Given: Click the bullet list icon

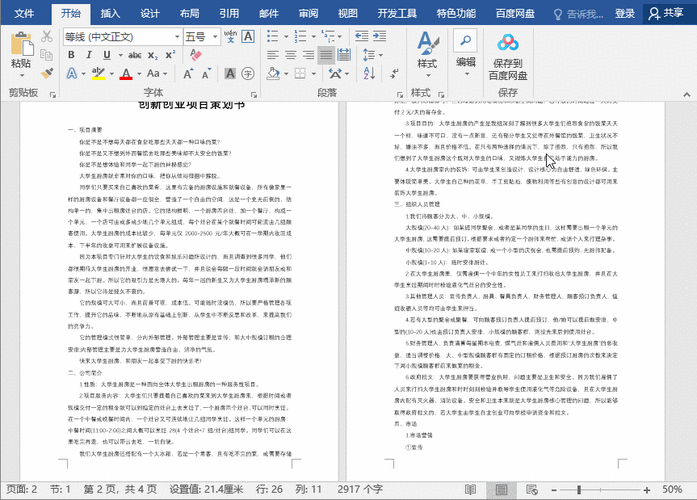Looking at the screenshot, I should (275, 37).
